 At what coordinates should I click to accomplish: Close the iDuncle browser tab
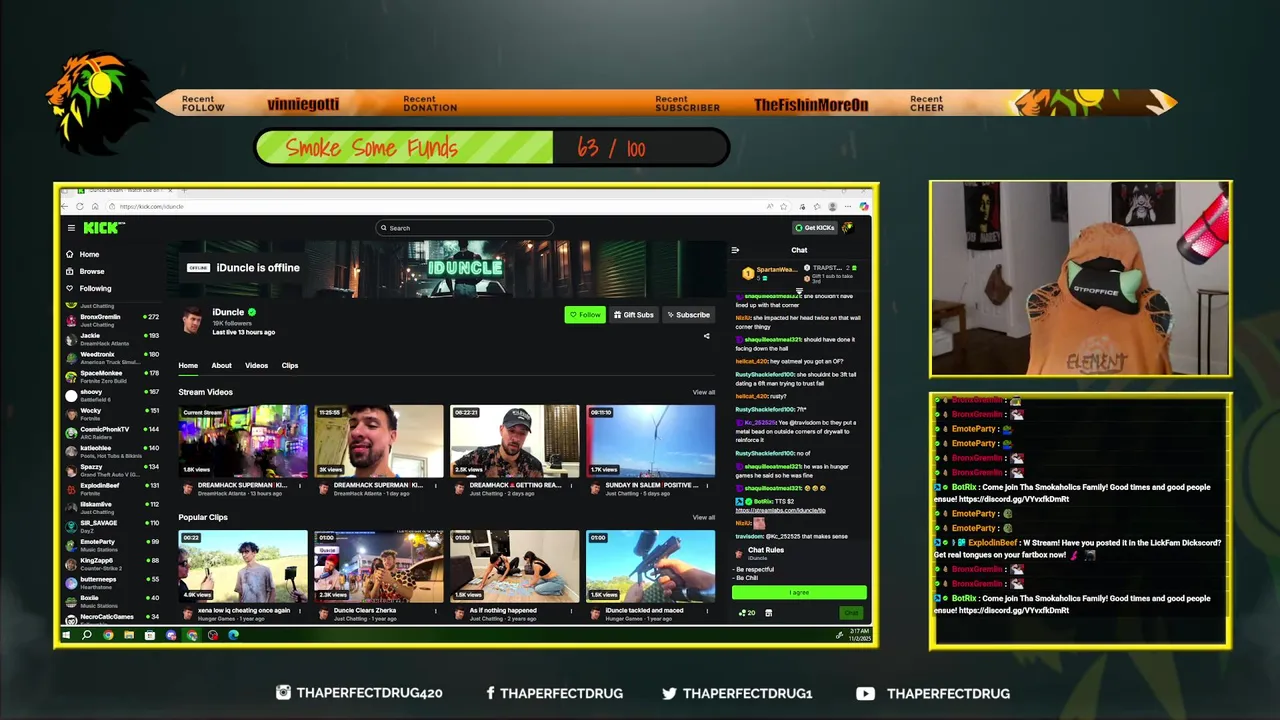[170, 190]
